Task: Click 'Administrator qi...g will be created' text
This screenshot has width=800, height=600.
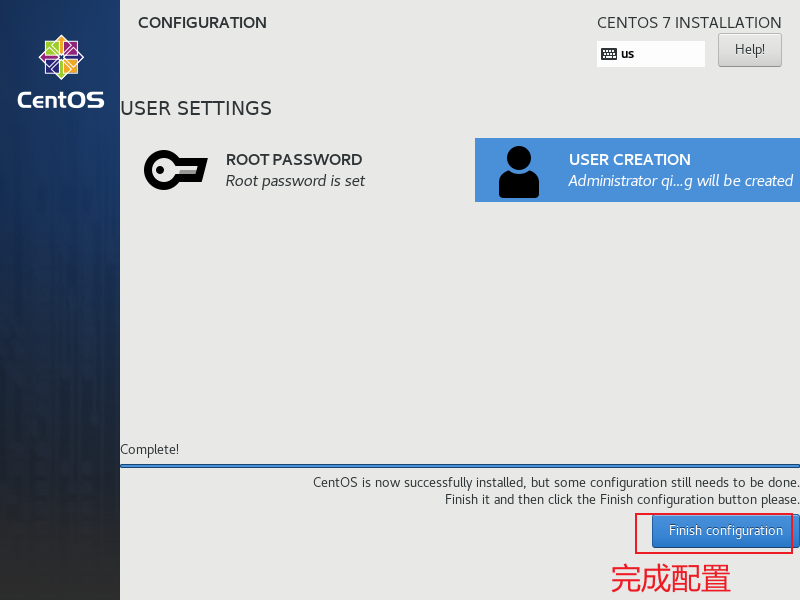Action: pos(681,181)
